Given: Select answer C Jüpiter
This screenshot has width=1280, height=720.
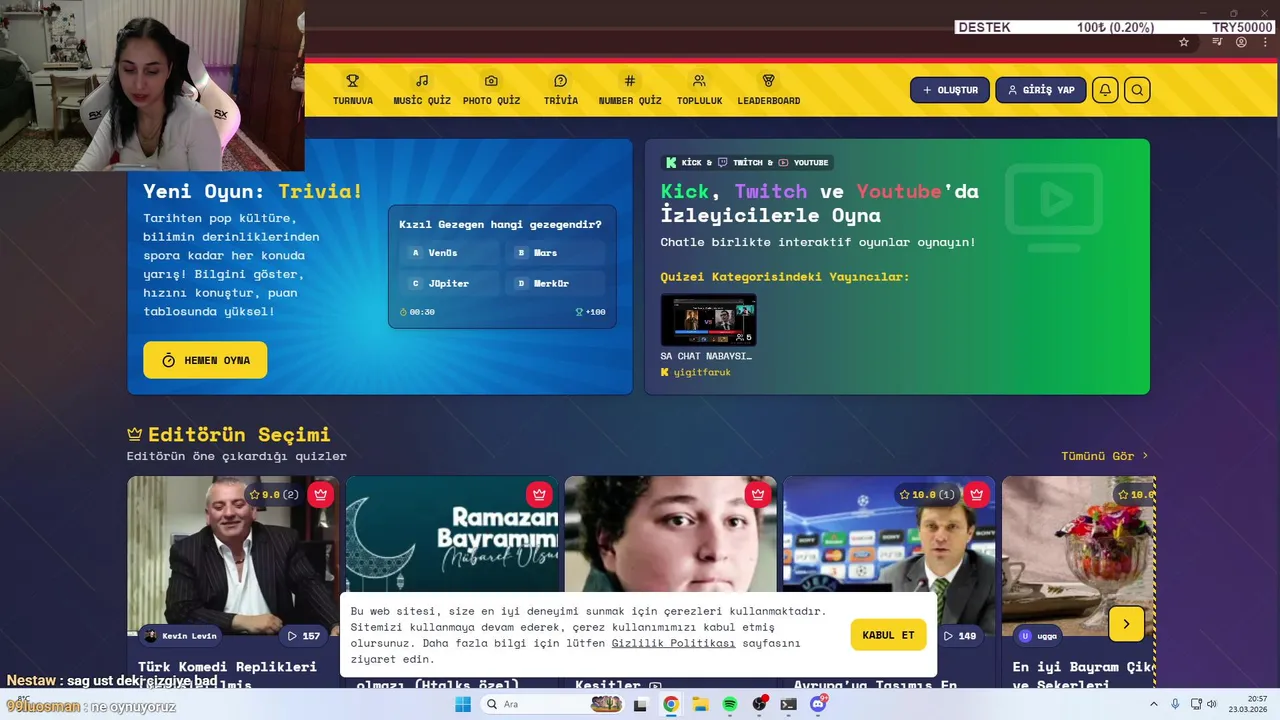Looking at the screenshot, I should tap(451, 284).
